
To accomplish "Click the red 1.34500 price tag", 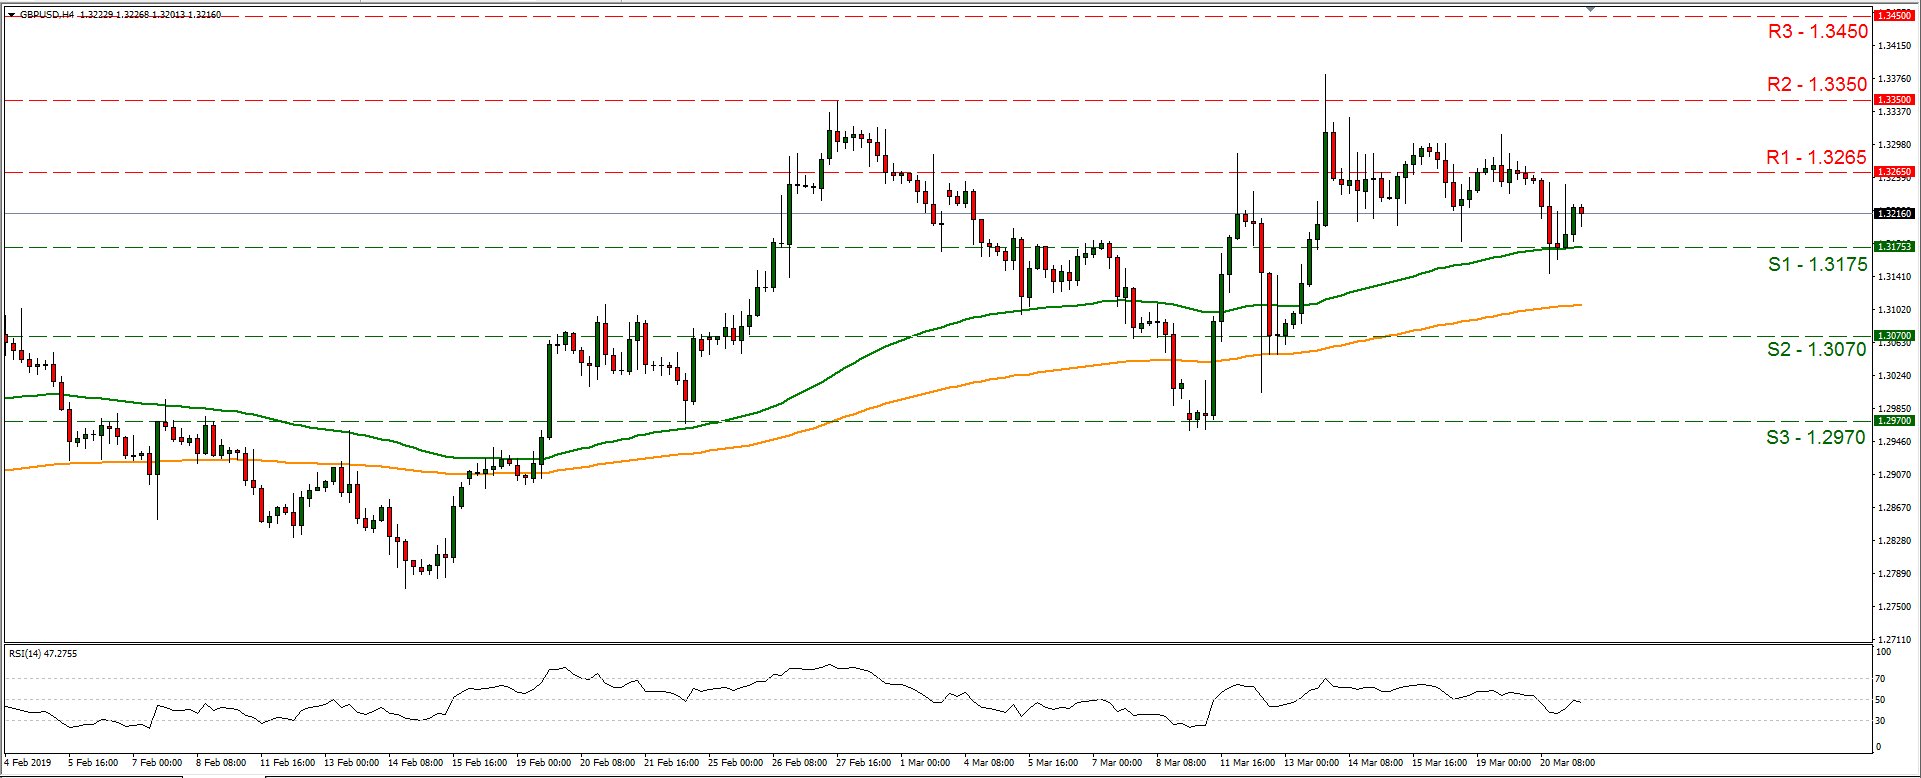I will click(x=1893, y=16).
